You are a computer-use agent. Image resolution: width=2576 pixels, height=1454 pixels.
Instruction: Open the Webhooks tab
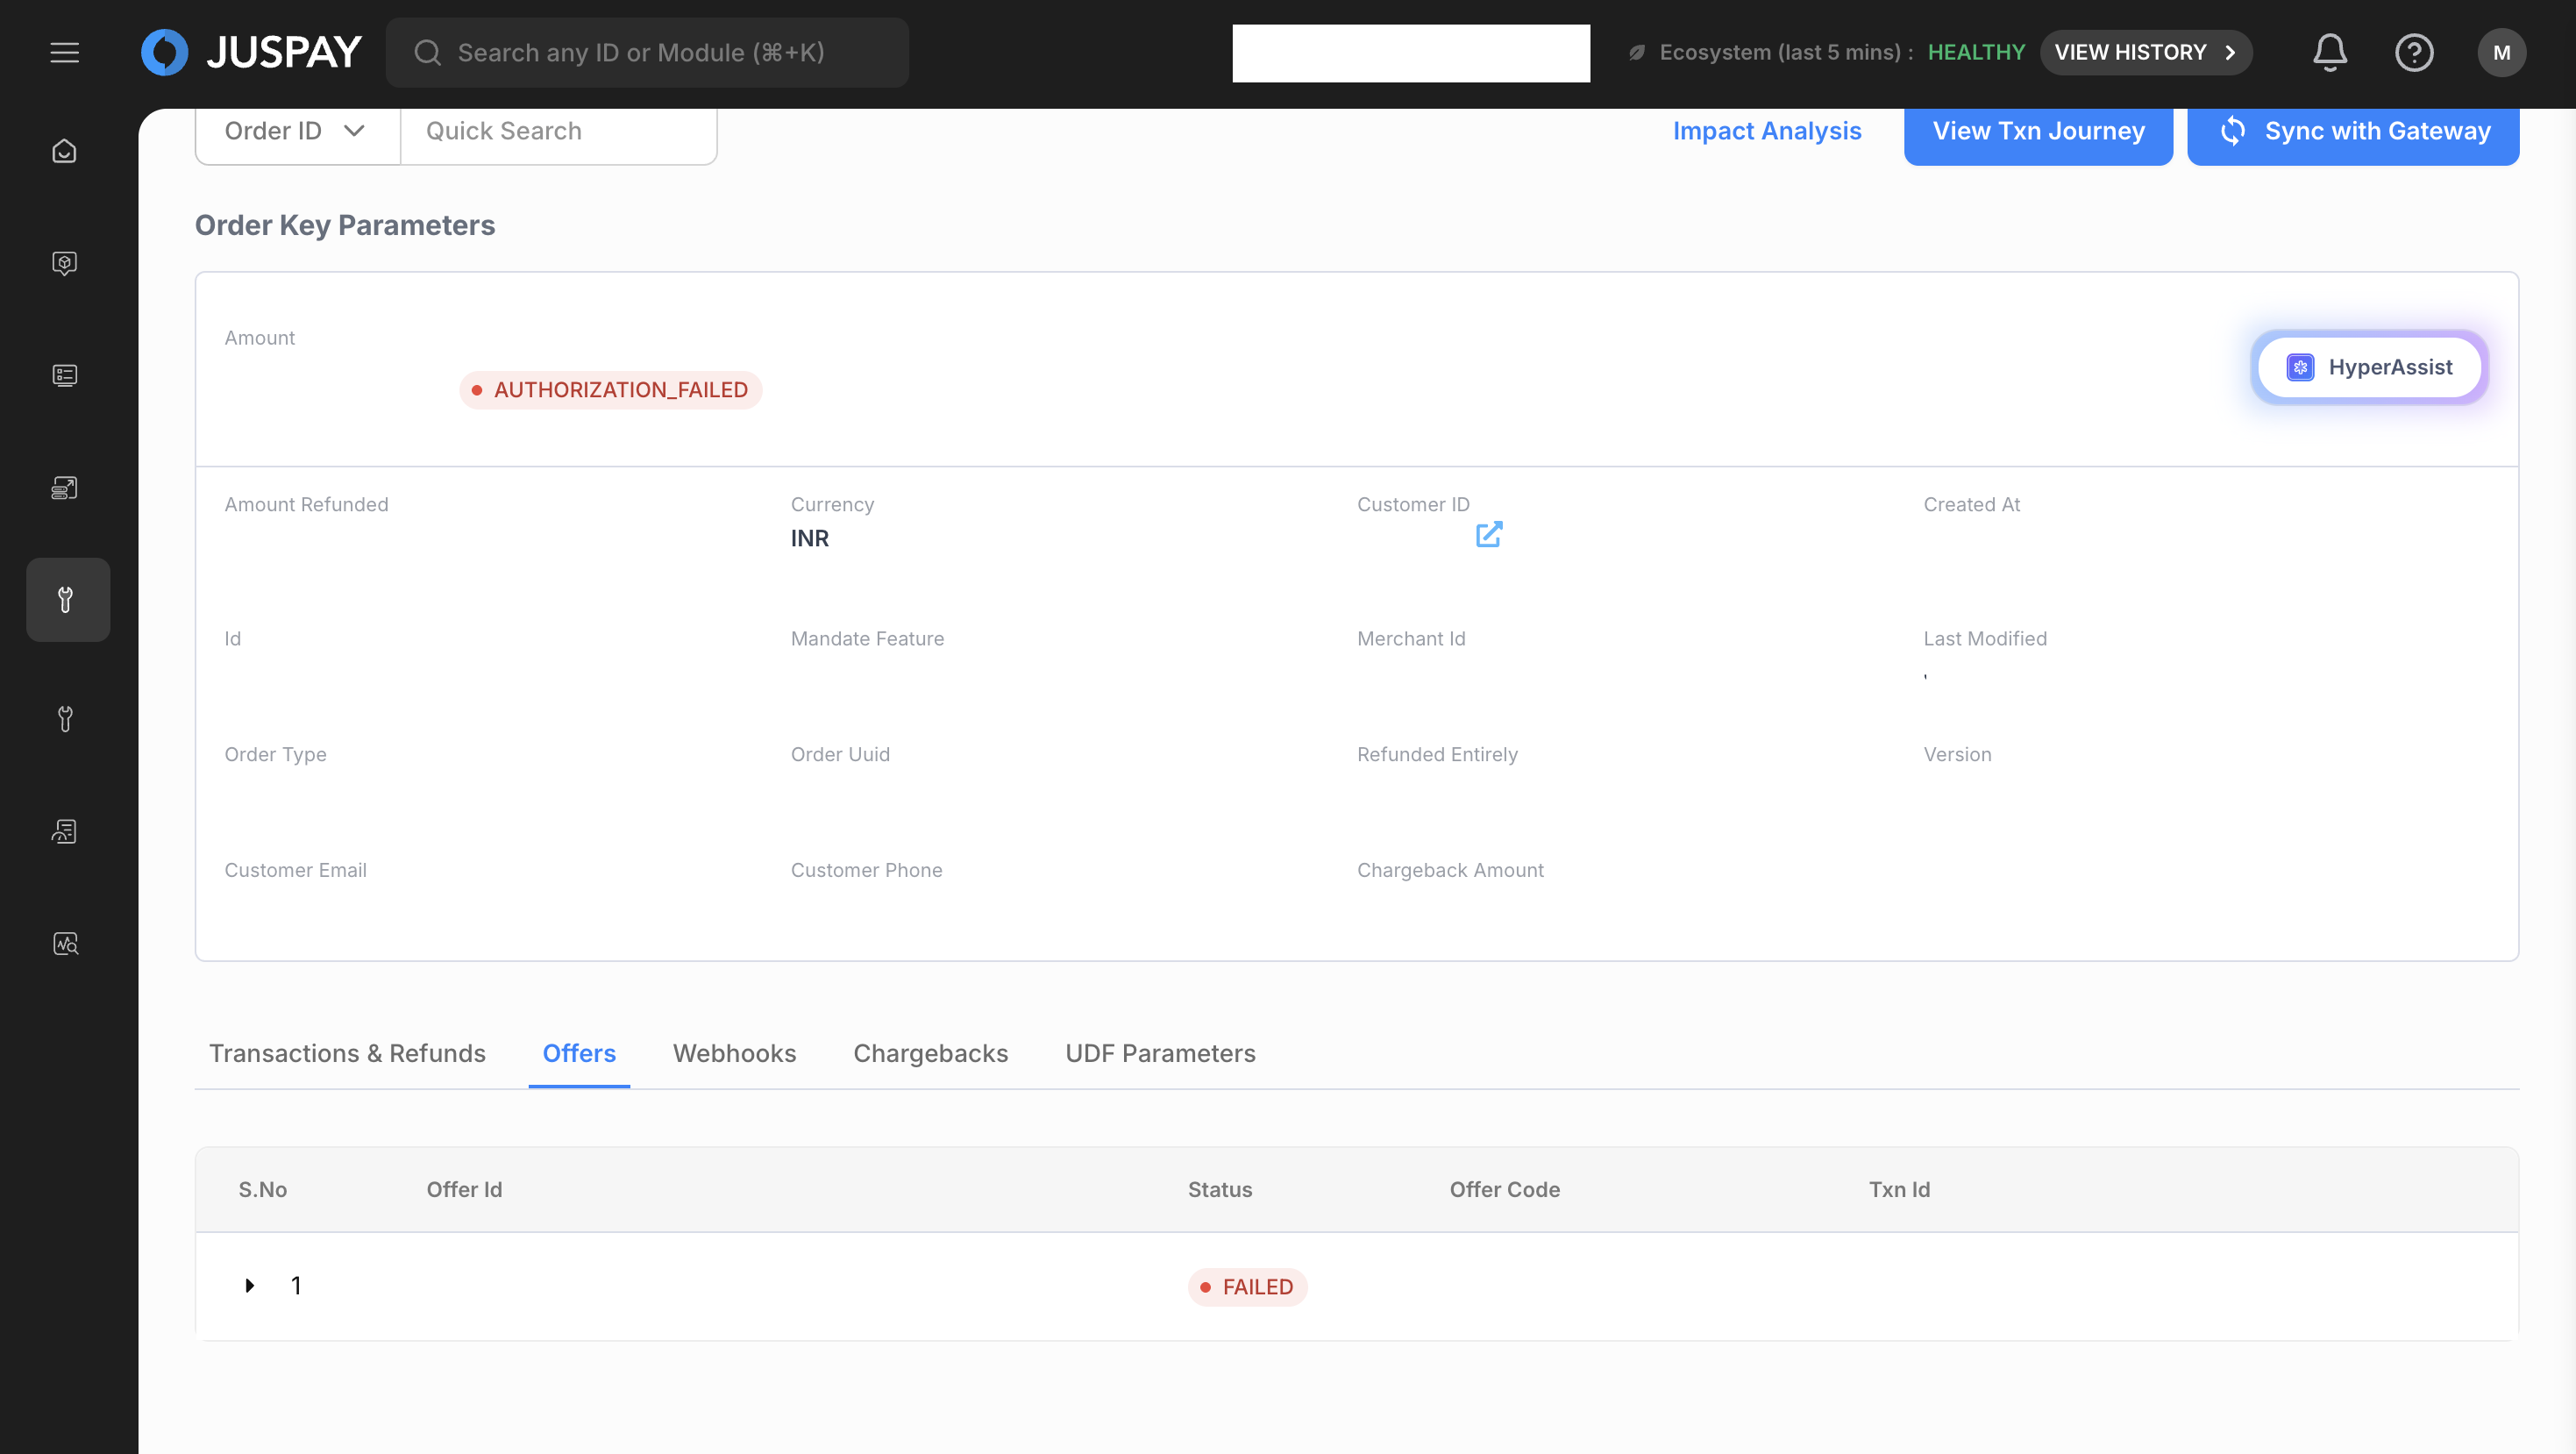734,1053
